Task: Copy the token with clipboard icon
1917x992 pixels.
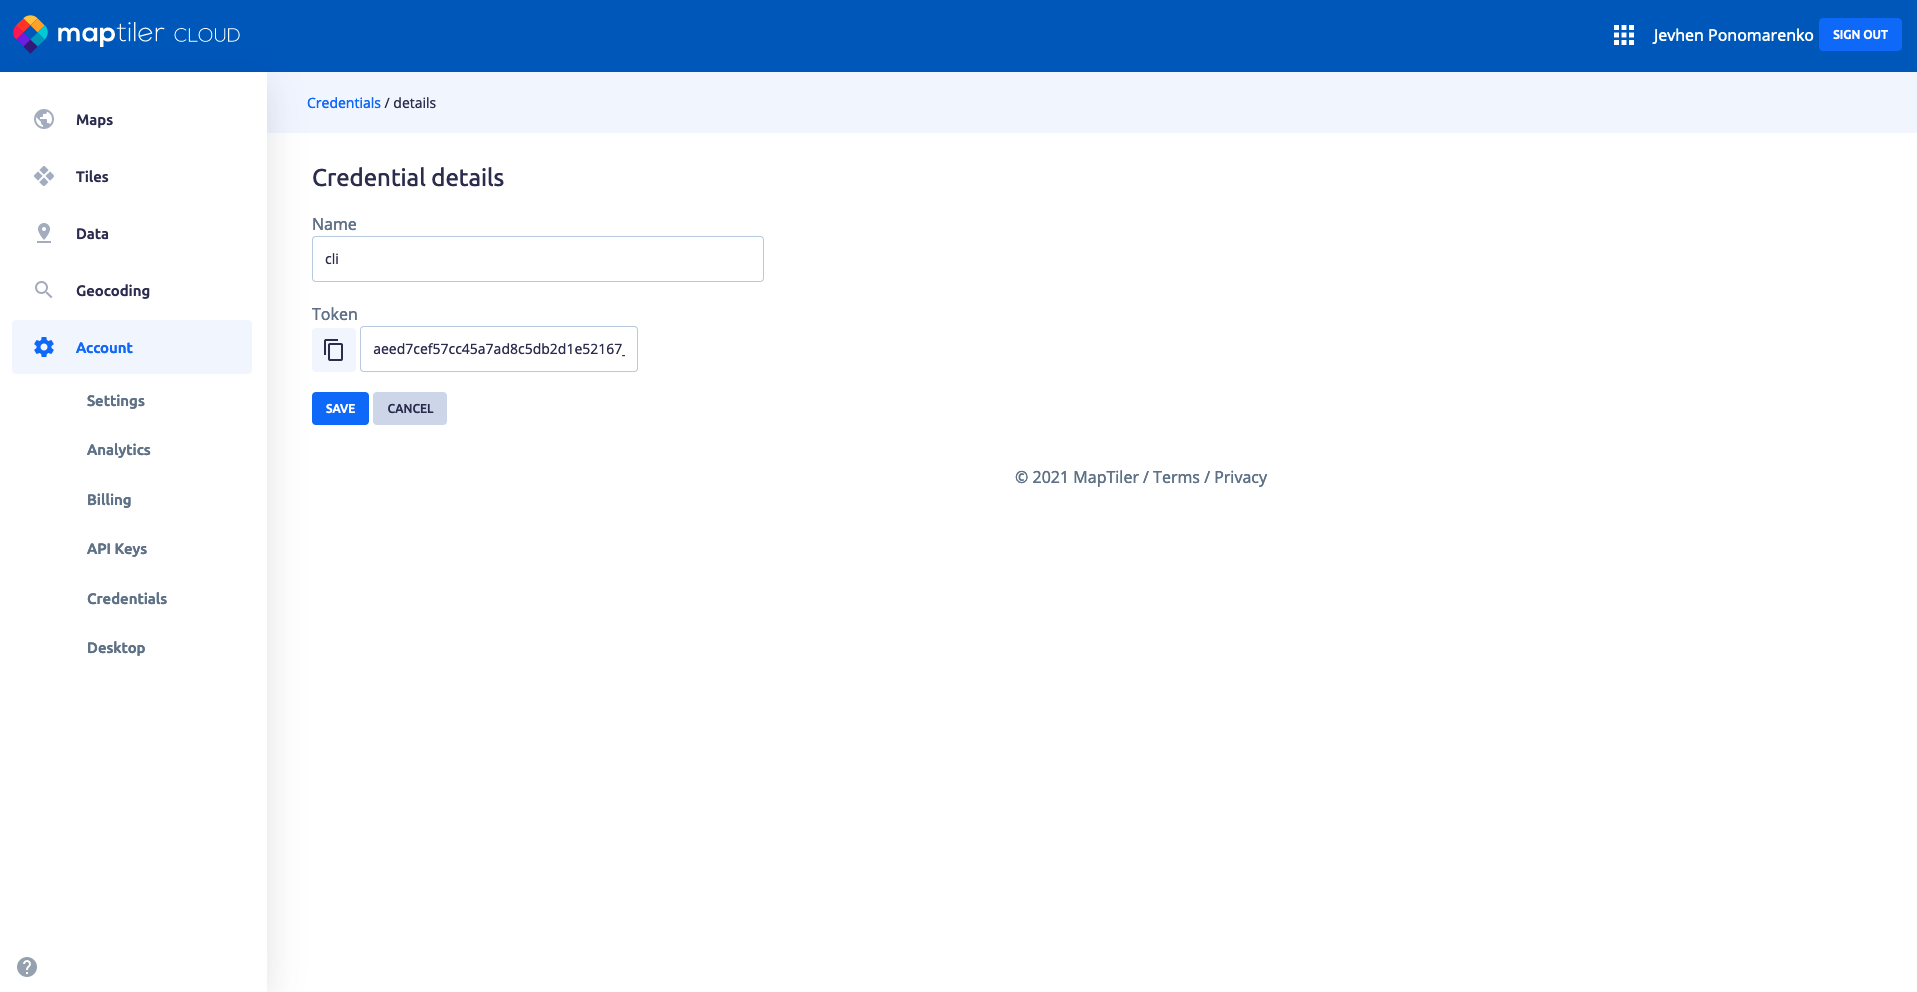Action: [334, 350]
